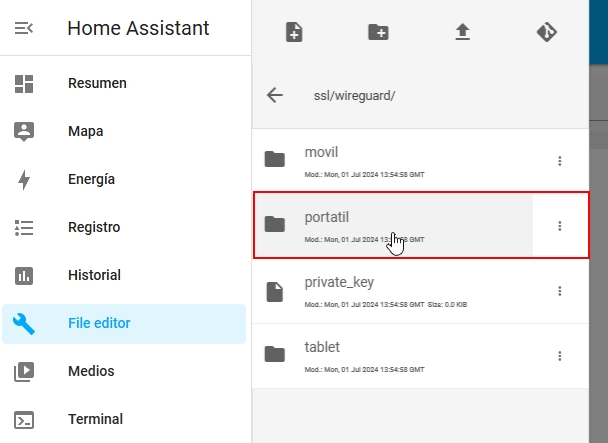This screenshot has width=608, height=443.
Task: Open the Git menu icon
Action: pyautogui.click(x=546, y=32)
